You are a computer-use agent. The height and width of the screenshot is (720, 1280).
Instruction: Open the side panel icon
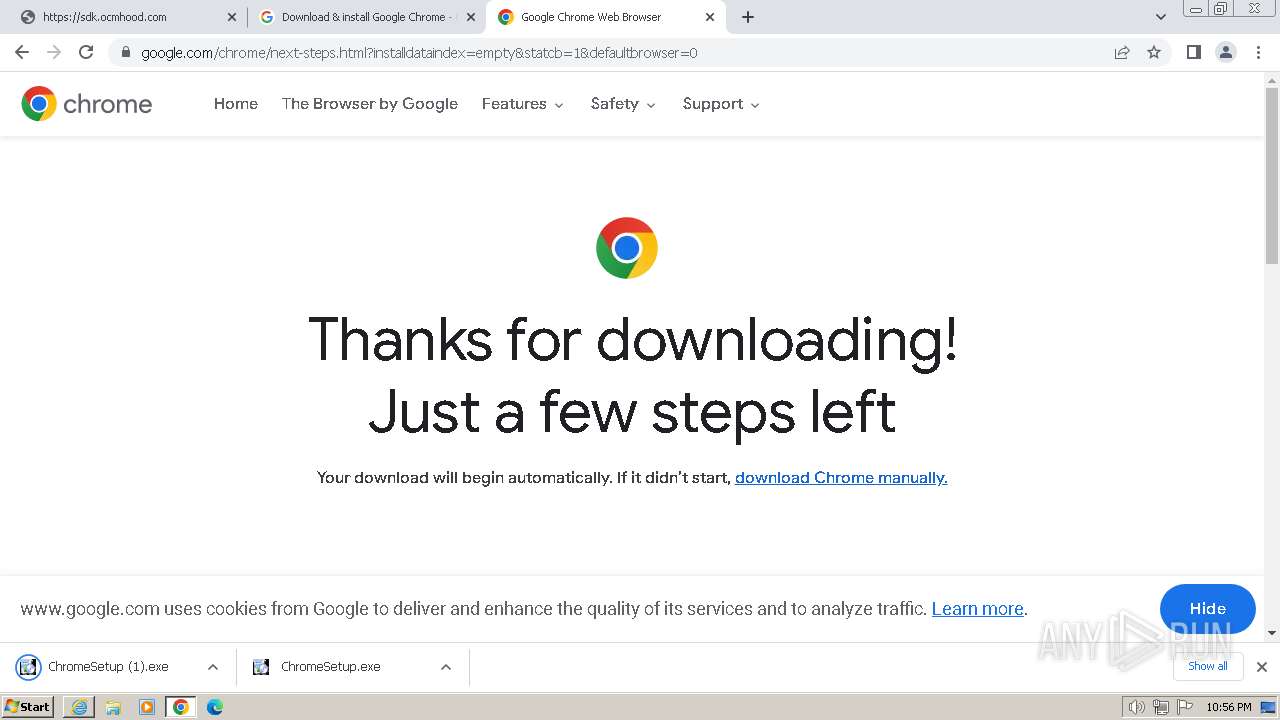click(1194, 52)
